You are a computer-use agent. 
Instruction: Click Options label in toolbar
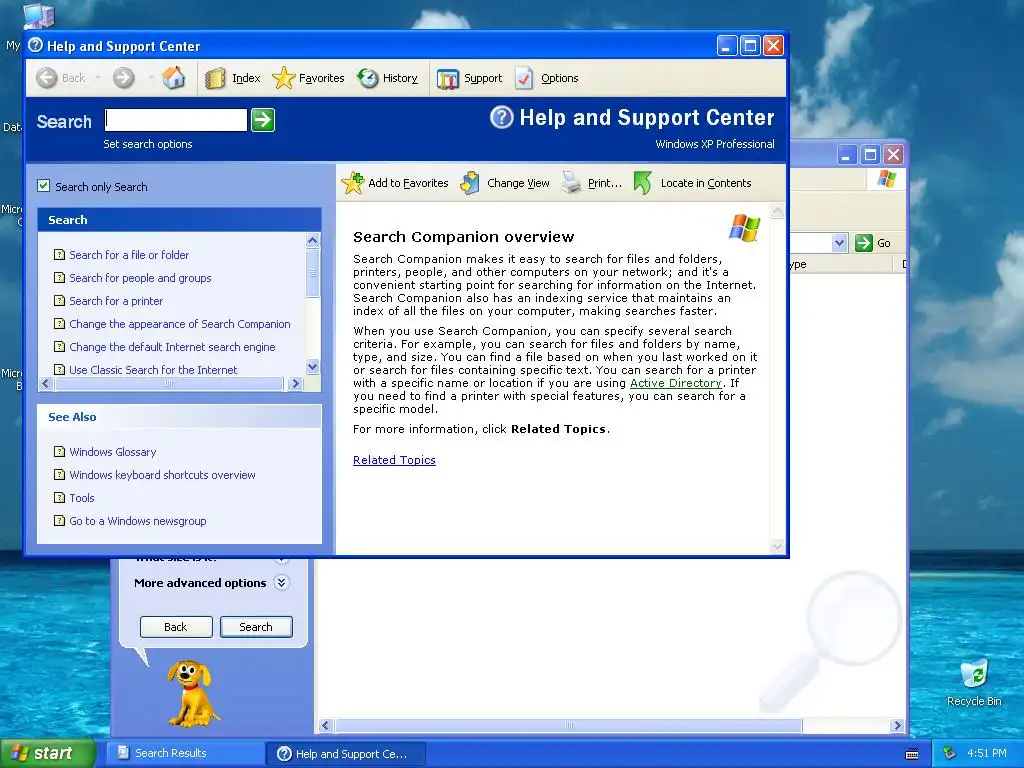point(560,78)
